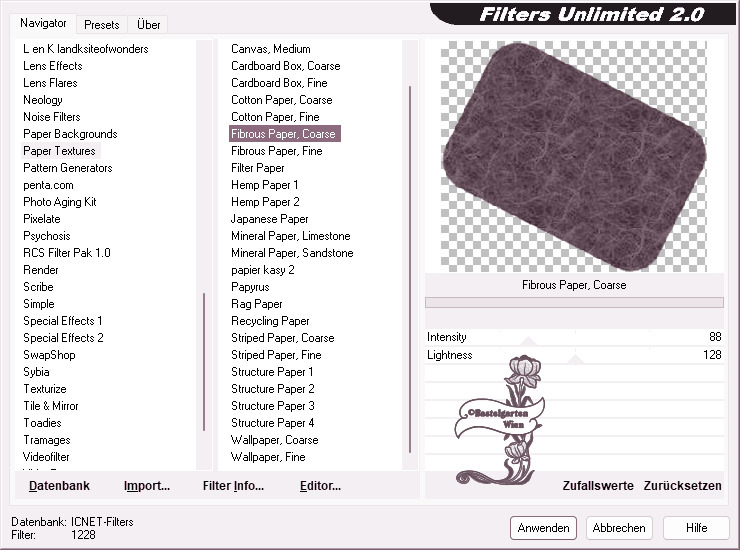Open Filter Info... dialog

(233, 486)
